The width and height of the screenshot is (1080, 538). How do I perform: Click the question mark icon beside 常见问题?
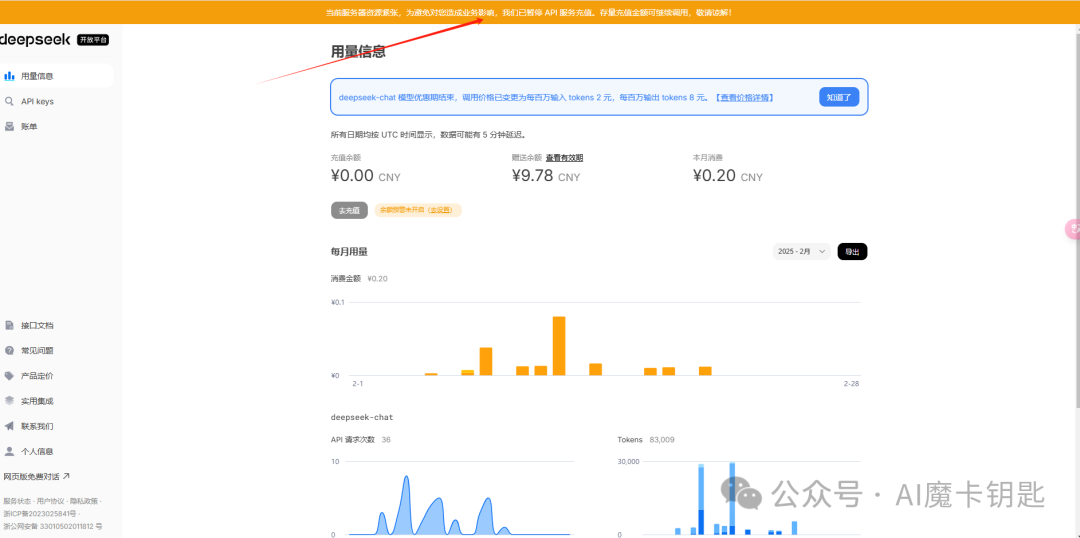tap(9, 351)
